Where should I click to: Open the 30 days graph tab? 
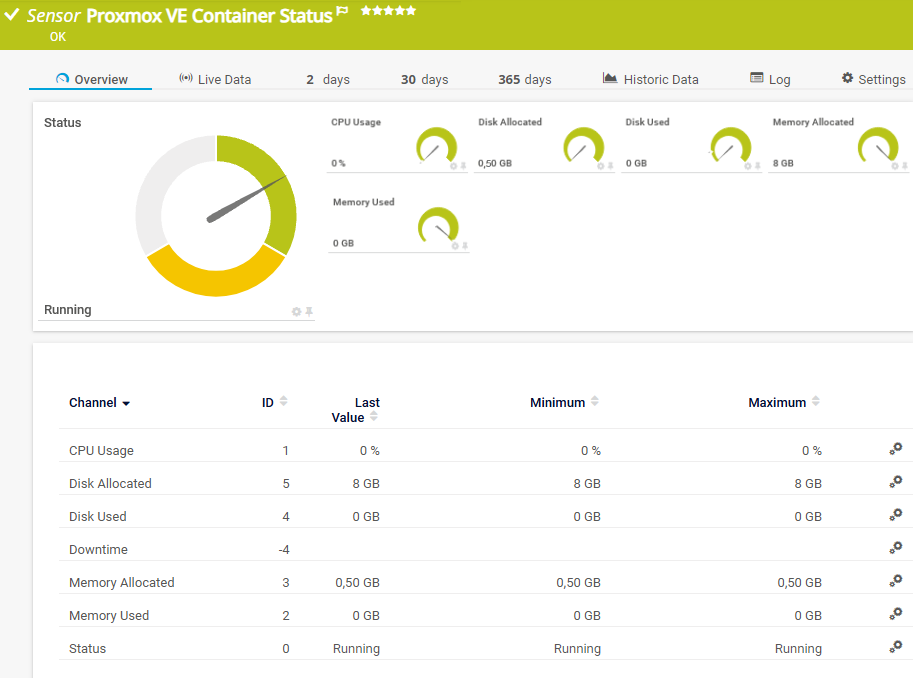click(424, 79)
